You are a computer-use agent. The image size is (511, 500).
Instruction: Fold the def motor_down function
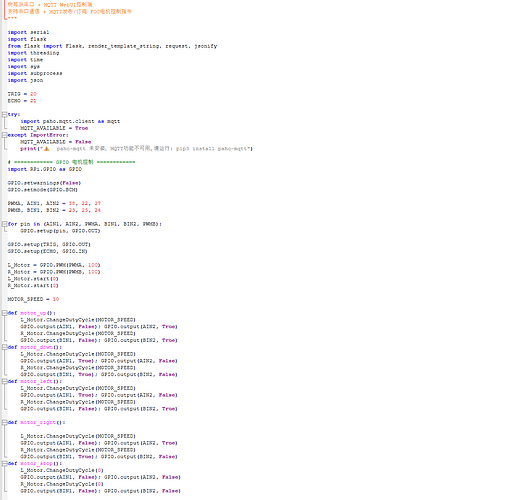point(4,347)
